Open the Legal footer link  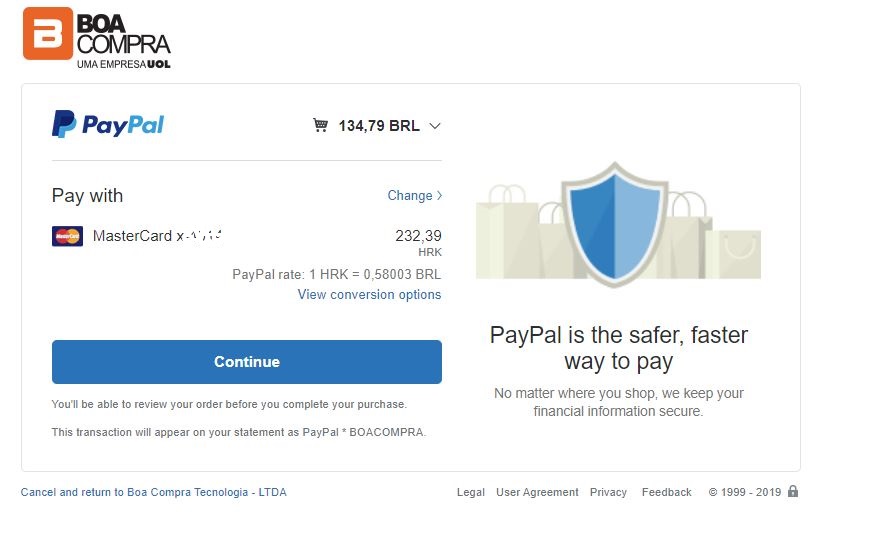pos(471,492)
